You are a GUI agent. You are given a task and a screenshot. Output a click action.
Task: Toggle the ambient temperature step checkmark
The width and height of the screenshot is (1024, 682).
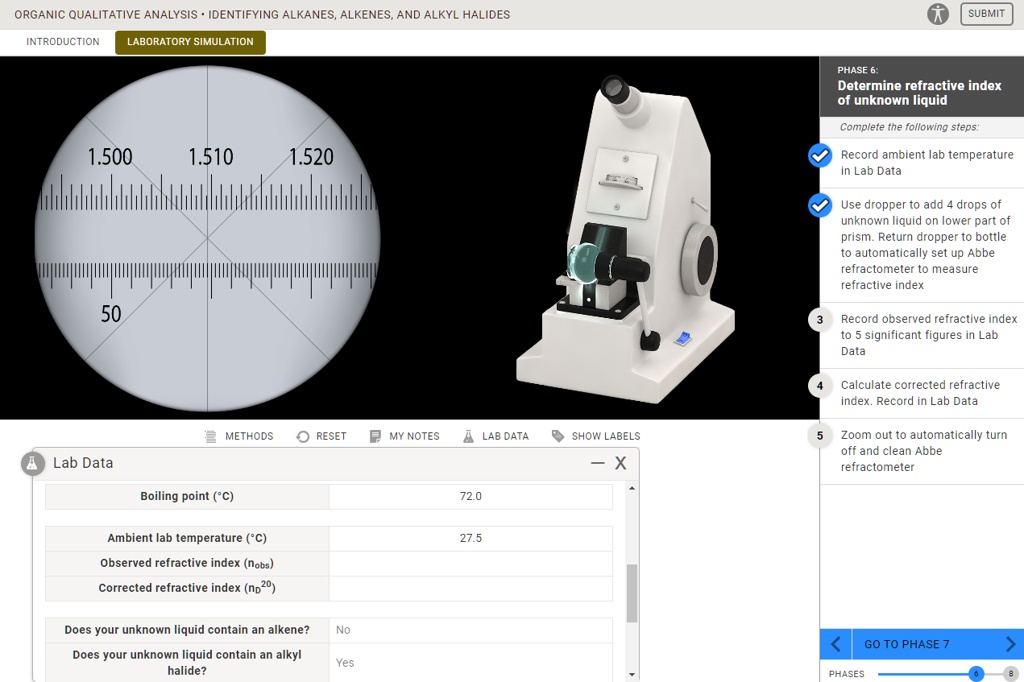(x=819, y=155)
